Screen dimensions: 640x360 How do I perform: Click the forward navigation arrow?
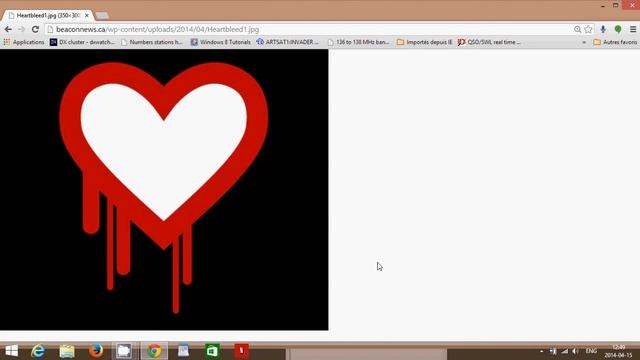(x=22, y=29)
